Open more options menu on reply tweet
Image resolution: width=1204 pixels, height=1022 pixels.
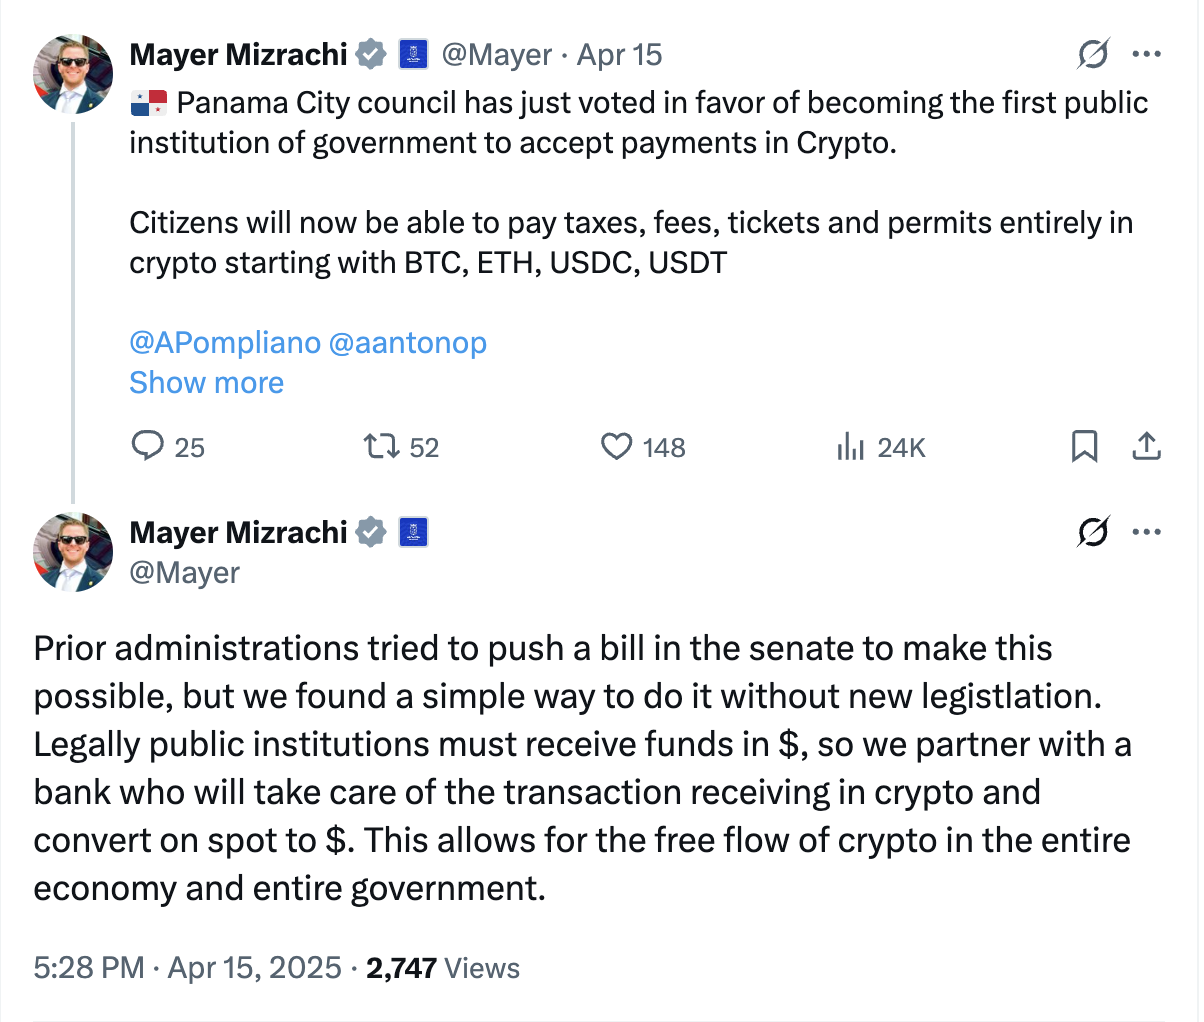1147,532
